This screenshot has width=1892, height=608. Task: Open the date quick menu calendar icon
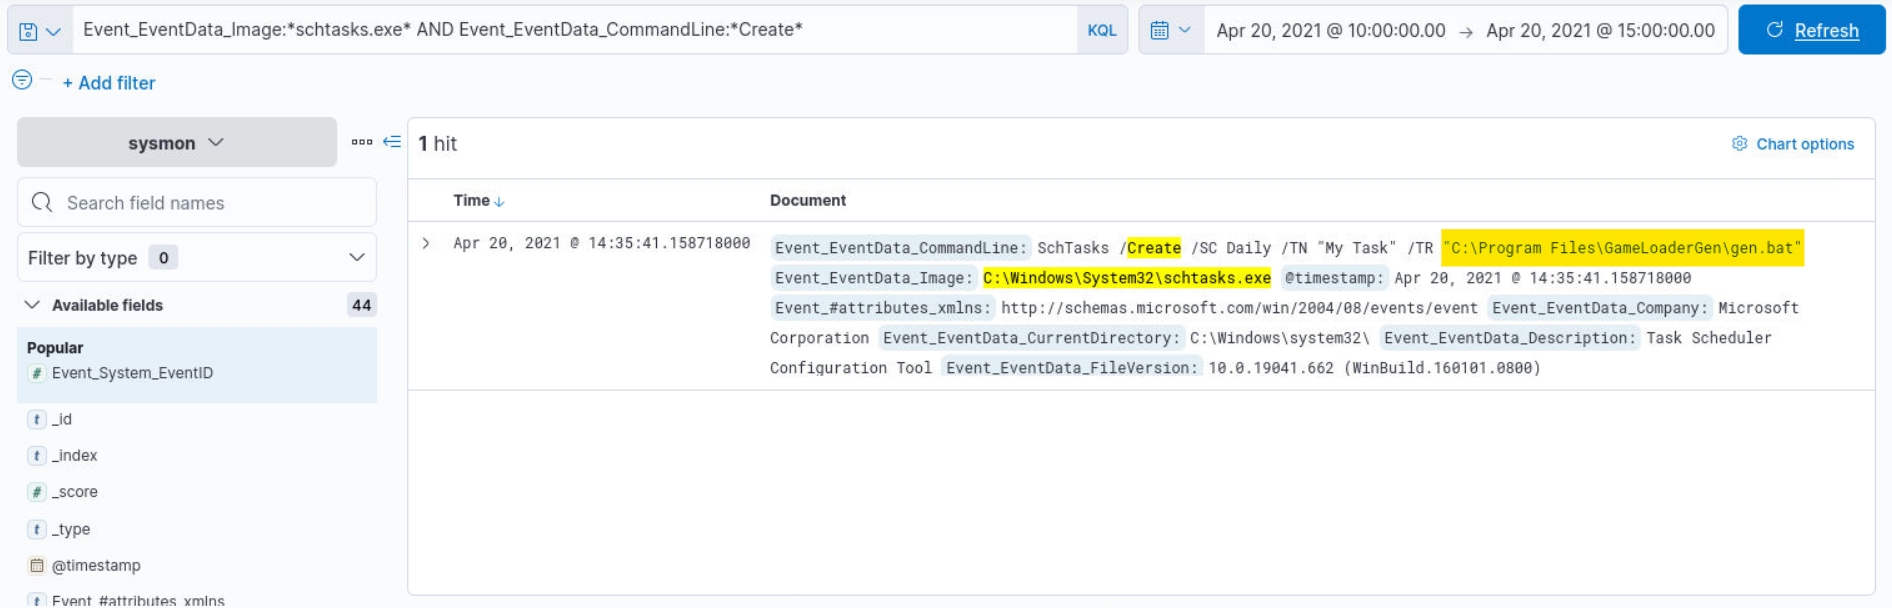1170,31
